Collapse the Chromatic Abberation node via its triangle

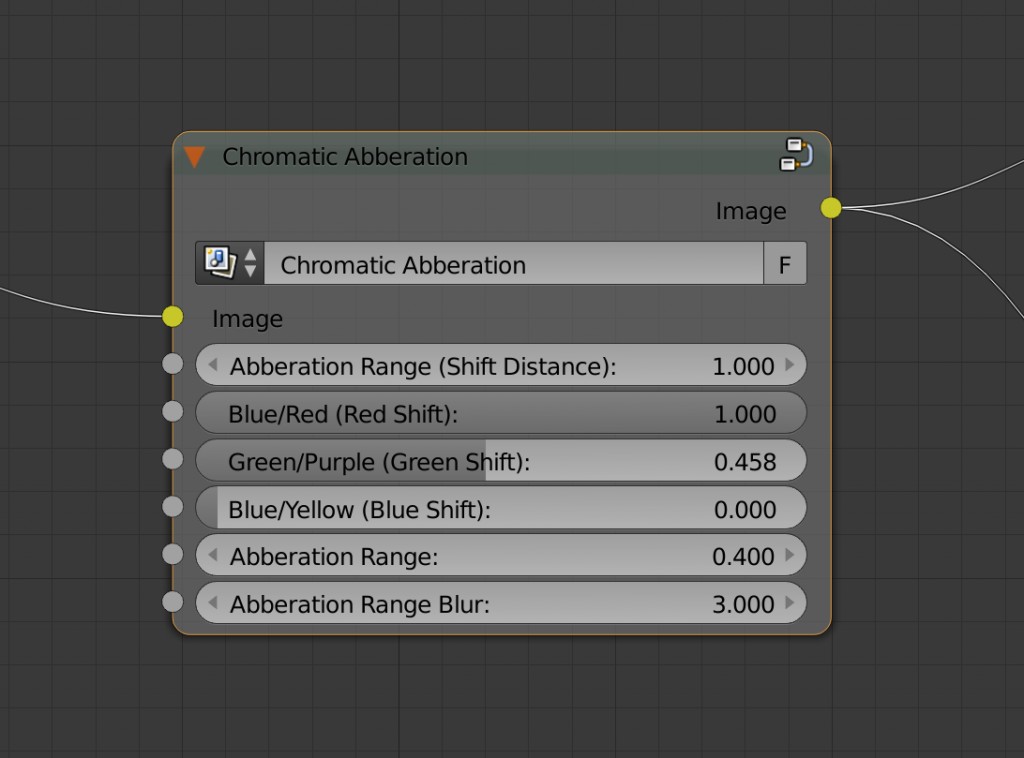[x=196, y=156]
